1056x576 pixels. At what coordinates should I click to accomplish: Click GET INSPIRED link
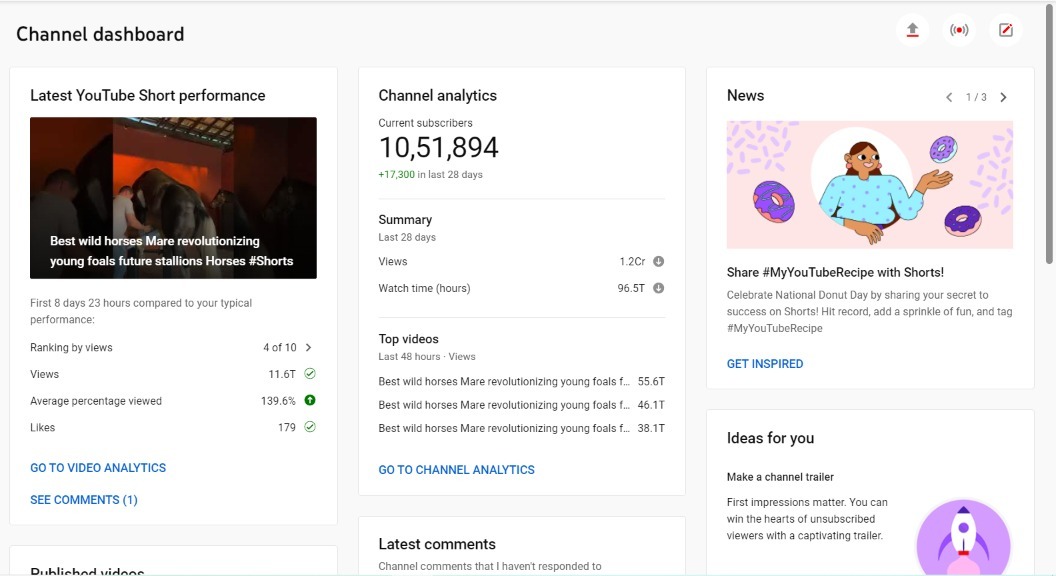[765, 364]
